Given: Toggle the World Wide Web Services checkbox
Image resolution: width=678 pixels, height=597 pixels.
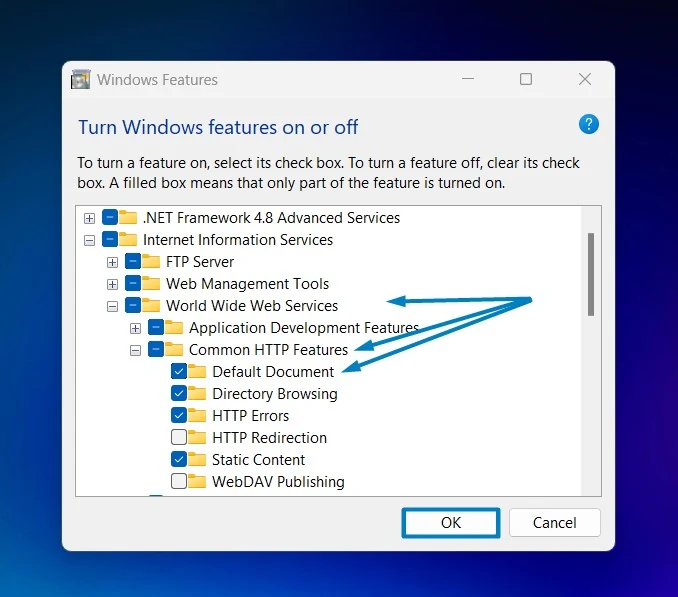Looking at the screenshot, I should [x=133, y=305].
